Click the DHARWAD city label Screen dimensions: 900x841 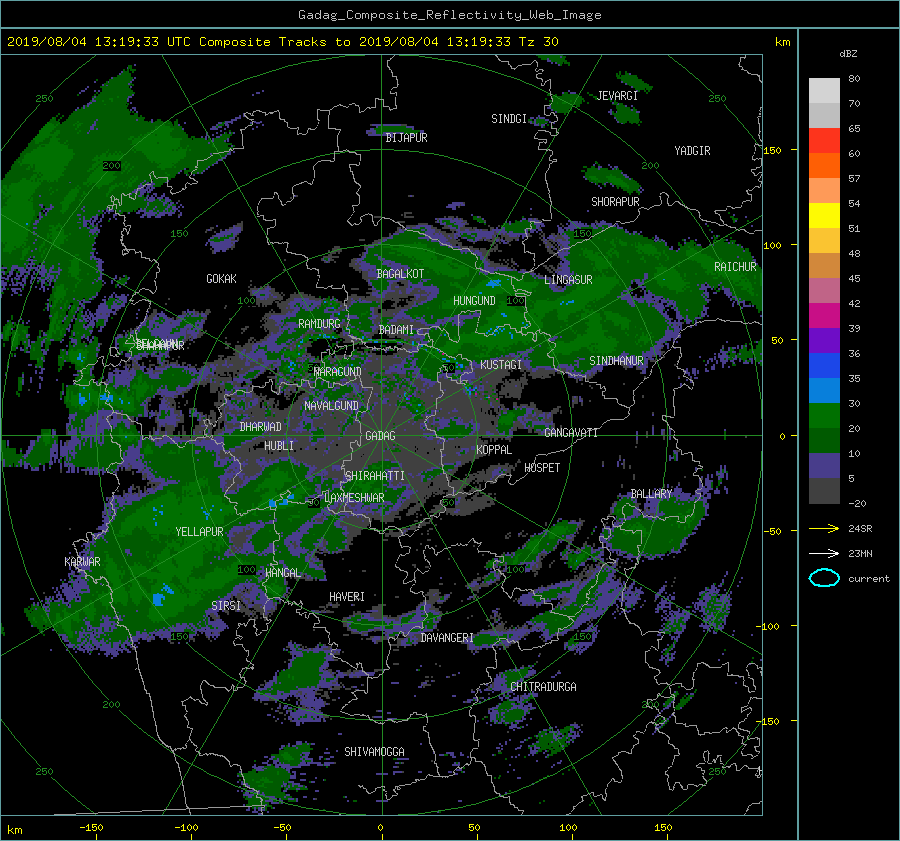261,427
